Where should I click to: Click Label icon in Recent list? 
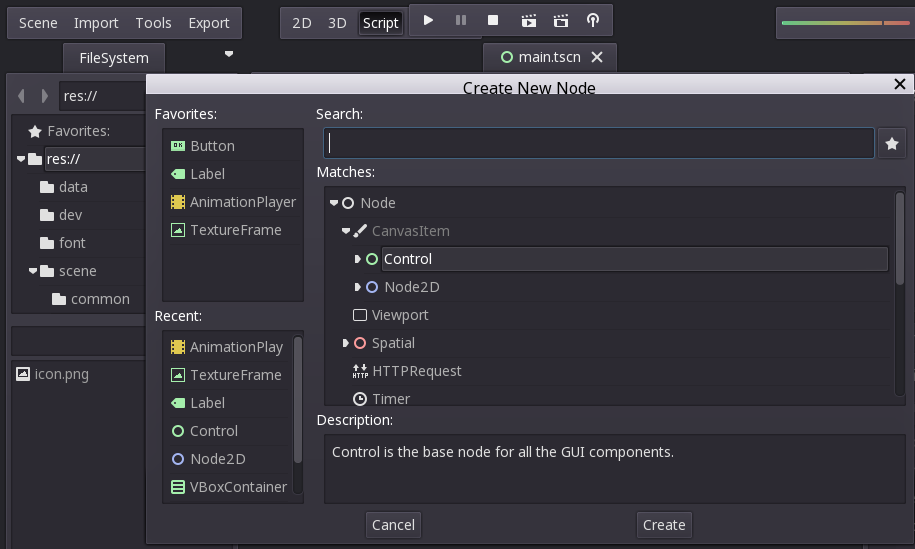(x=178, y=403)
